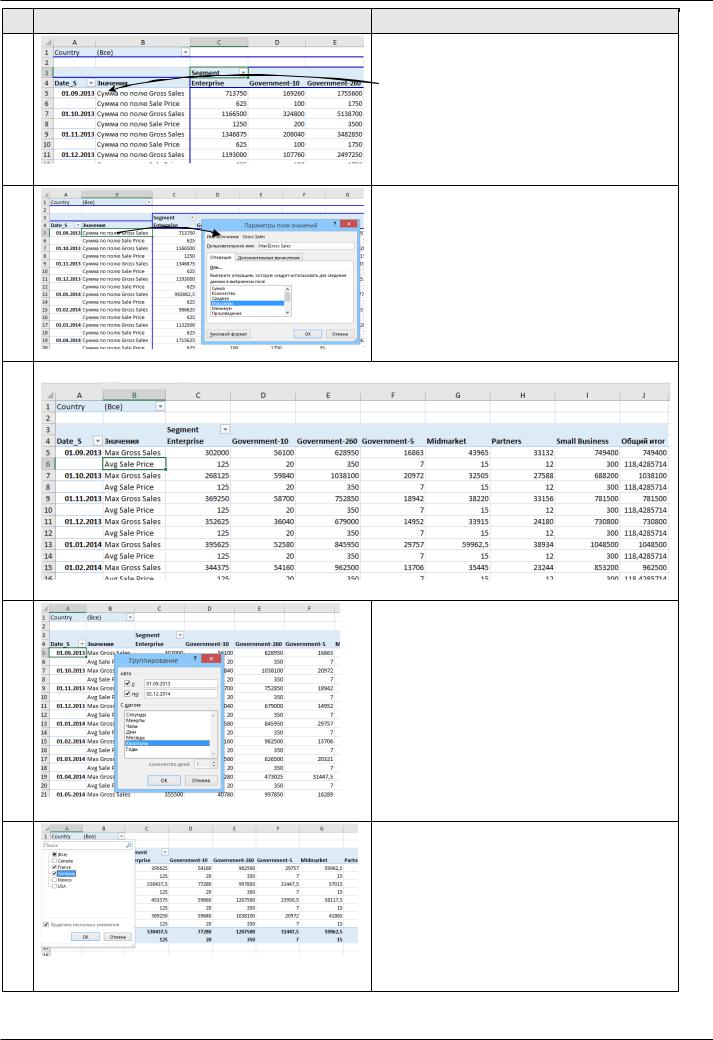Confirm with OK in Параметры поля значений dialog
Viewport: 713px width, 1040px height.
308,334
